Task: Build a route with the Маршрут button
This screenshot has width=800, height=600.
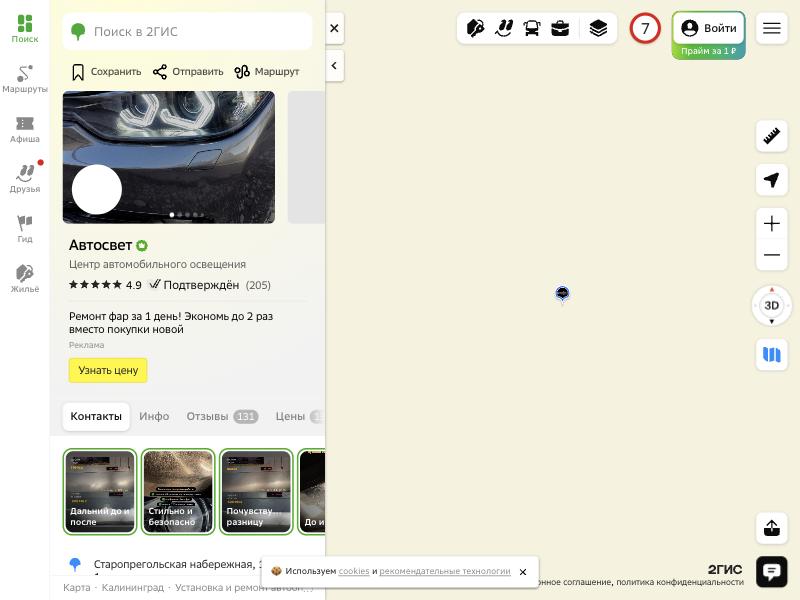Action: [x=267, y=72]
